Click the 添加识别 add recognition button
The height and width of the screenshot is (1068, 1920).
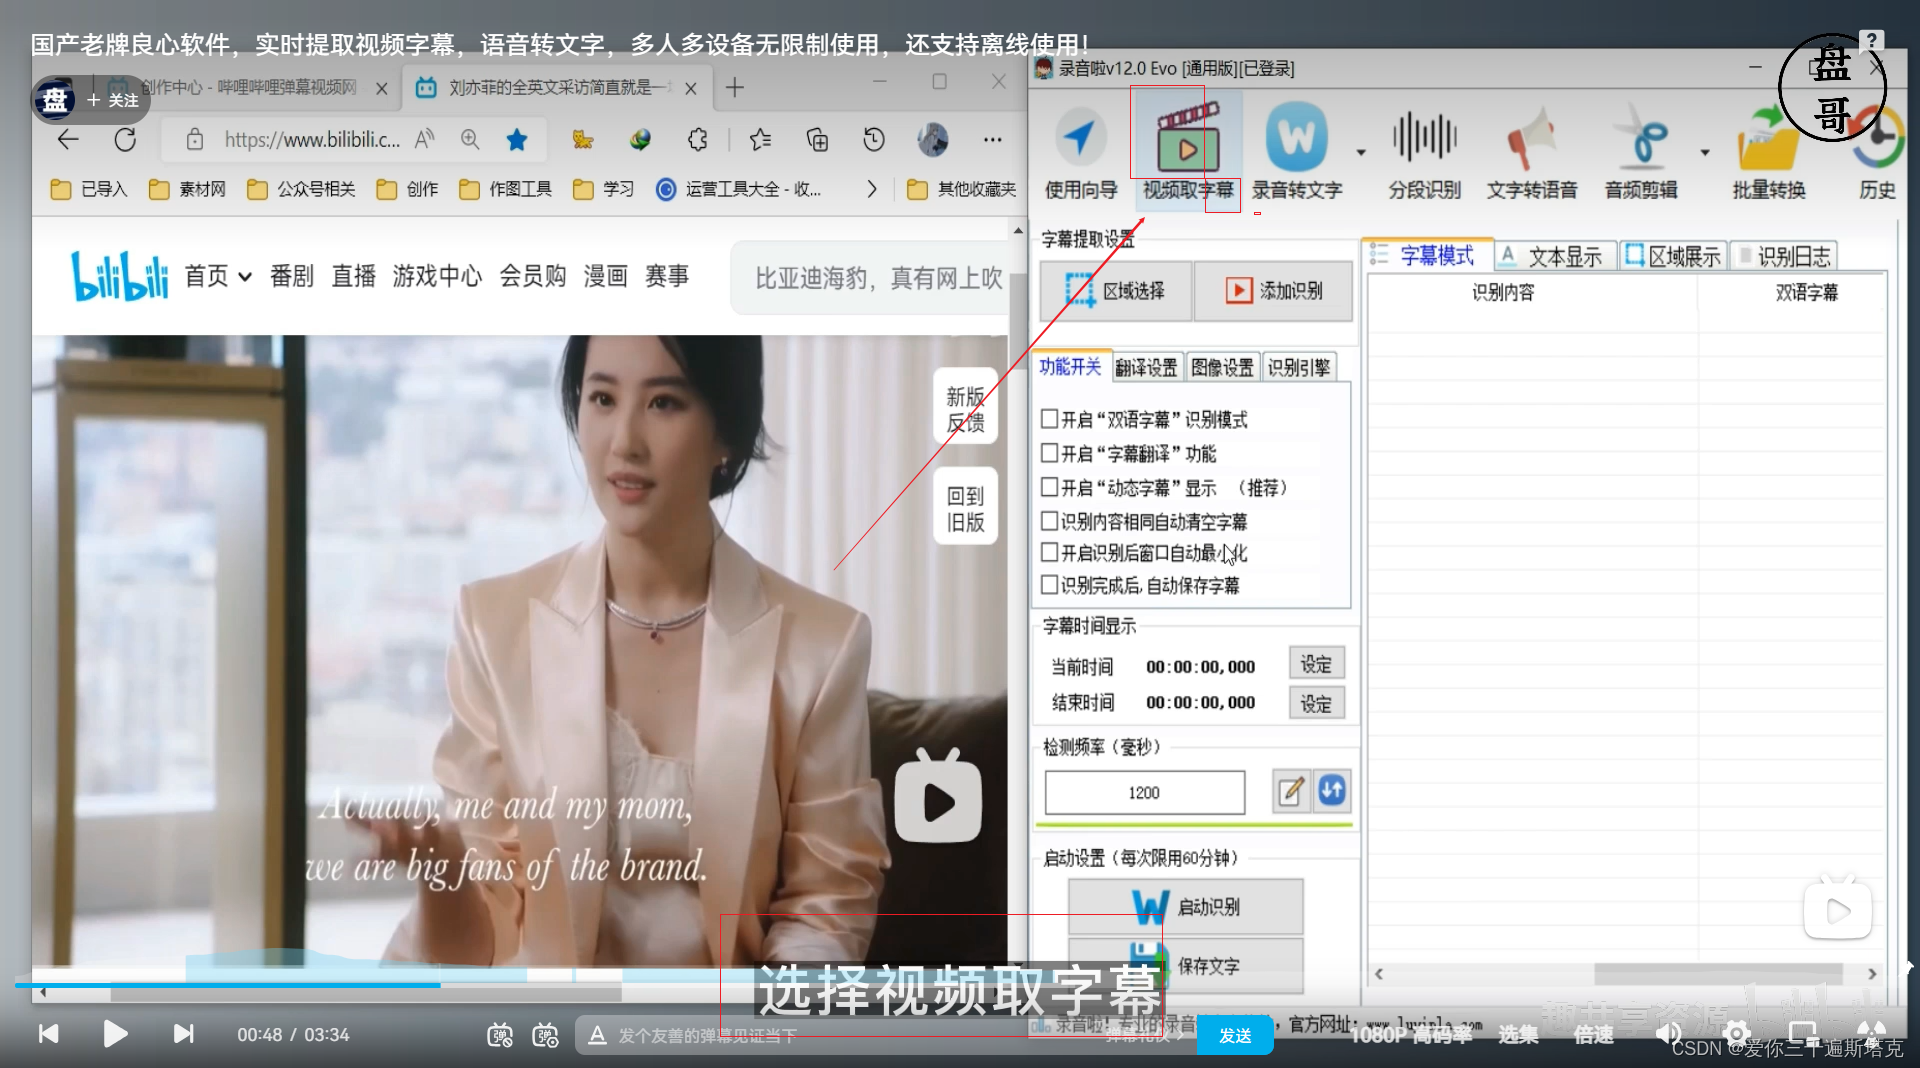(x=1273, y=291)
